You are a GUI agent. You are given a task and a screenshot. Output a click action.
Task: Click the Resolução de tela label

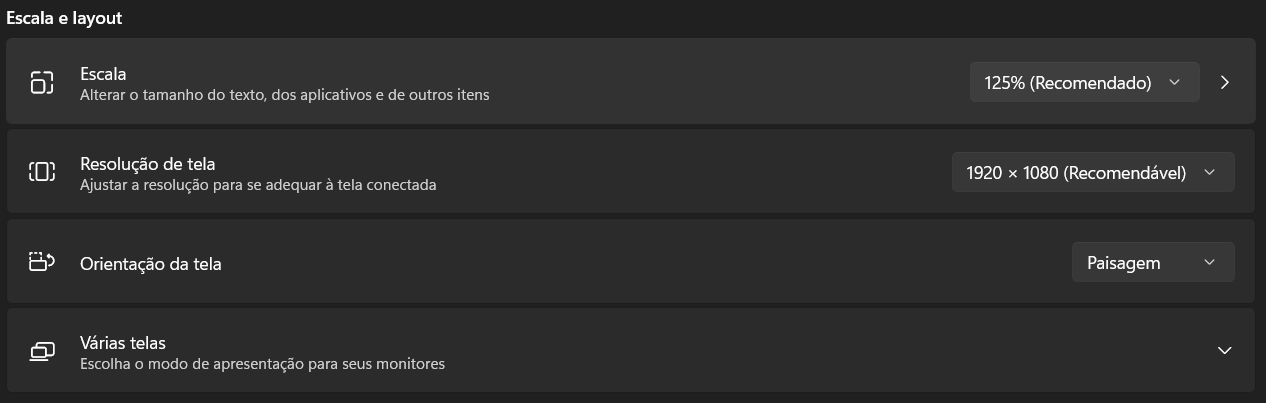point(148,164)
